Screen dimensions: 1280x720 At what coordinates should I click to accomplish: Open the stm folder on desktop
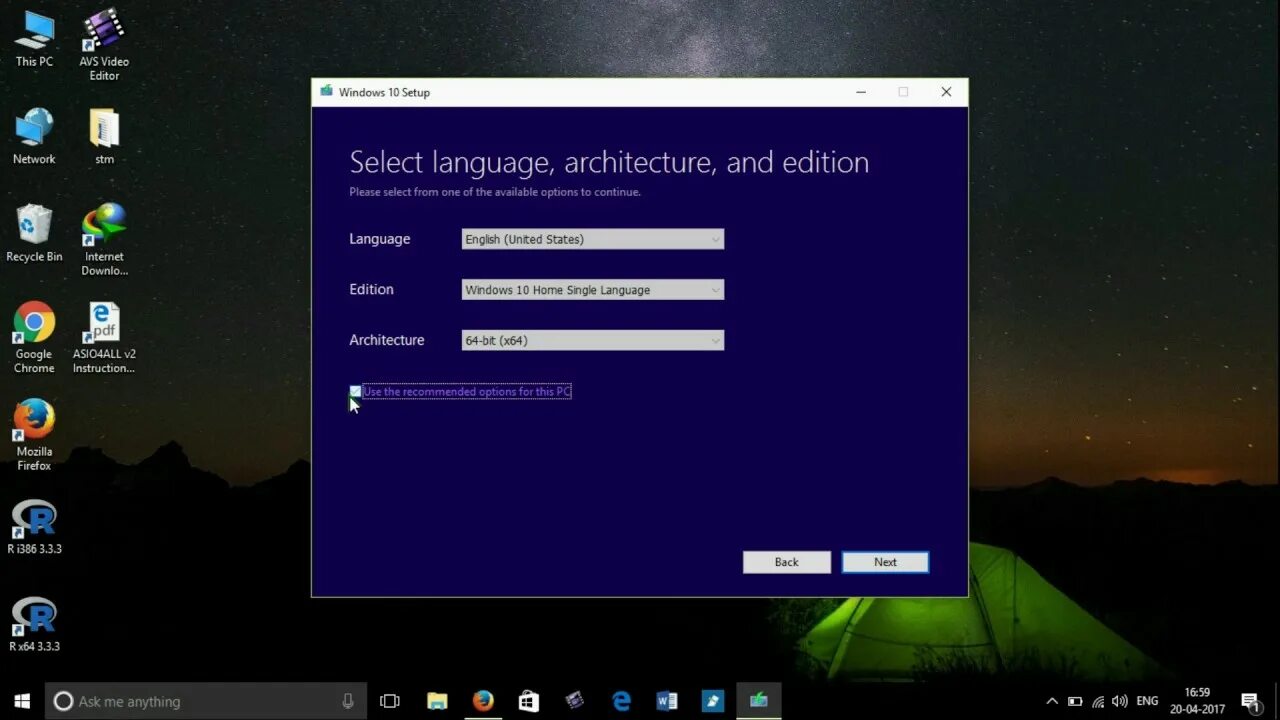pyautogui.click(x=104, y=136)
